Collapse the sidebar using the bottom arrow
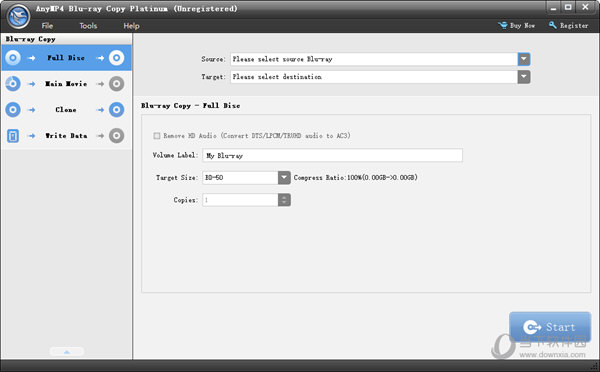 tap(67, 351)
